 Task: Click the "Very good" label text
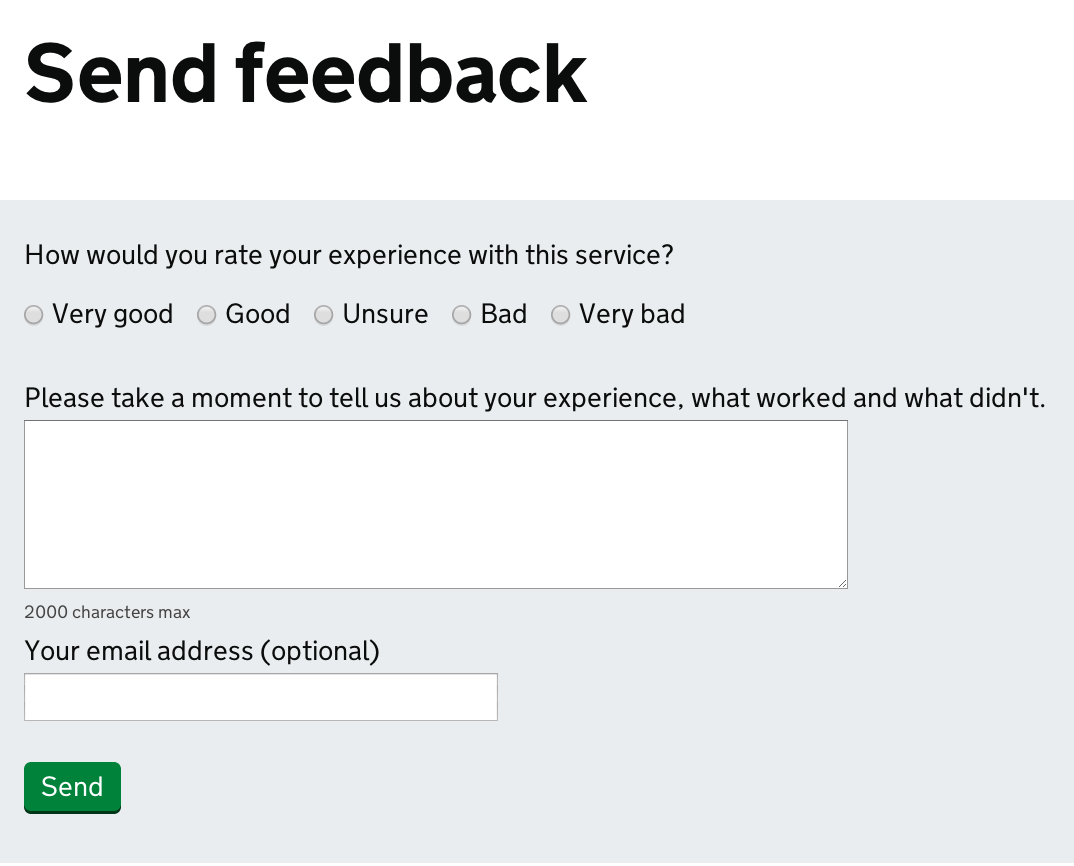pos(112,314)
